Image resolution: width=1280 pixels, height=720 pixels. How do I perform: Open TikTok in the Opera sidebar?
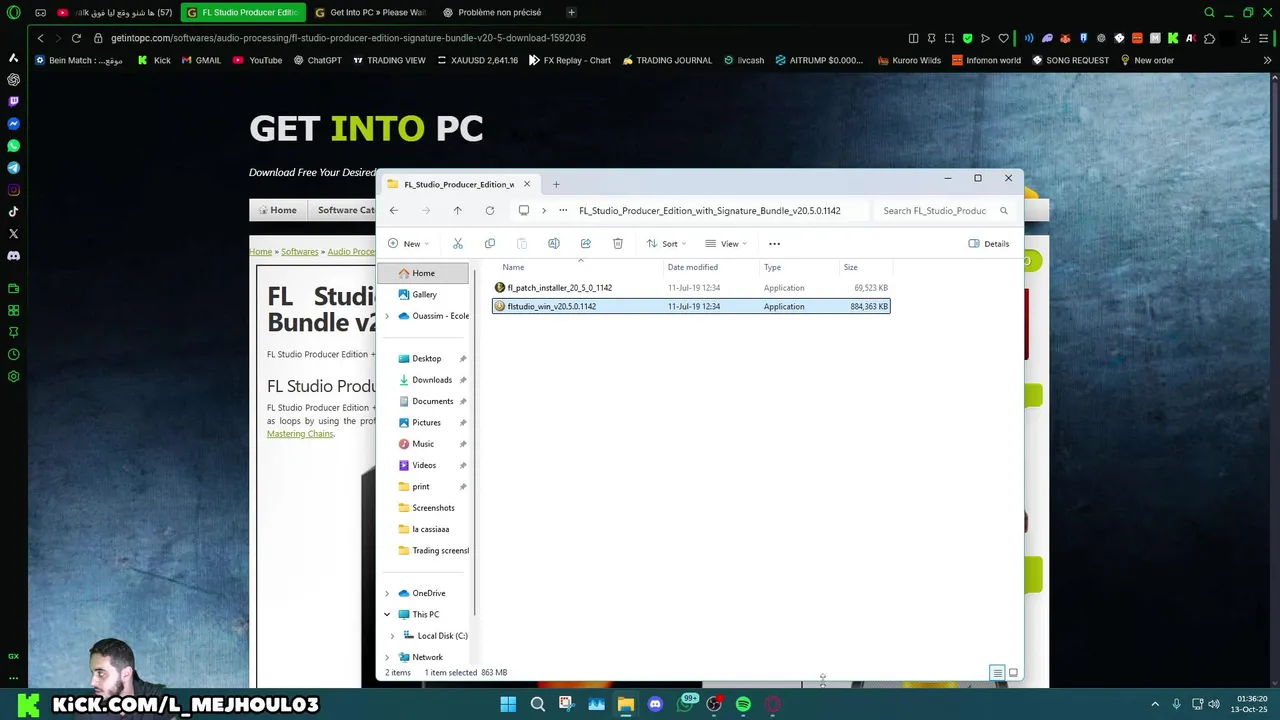13,212
